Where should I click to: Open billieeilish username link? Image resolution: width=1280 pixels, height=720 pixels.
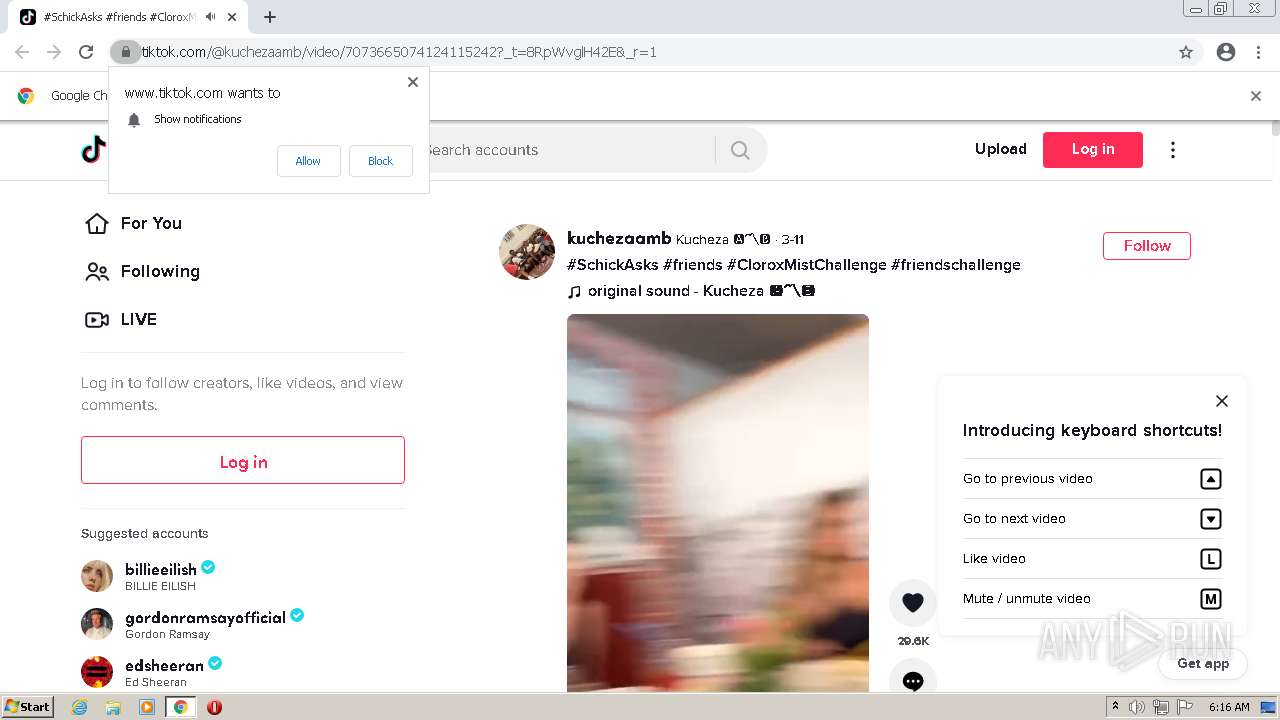[161, 569]
